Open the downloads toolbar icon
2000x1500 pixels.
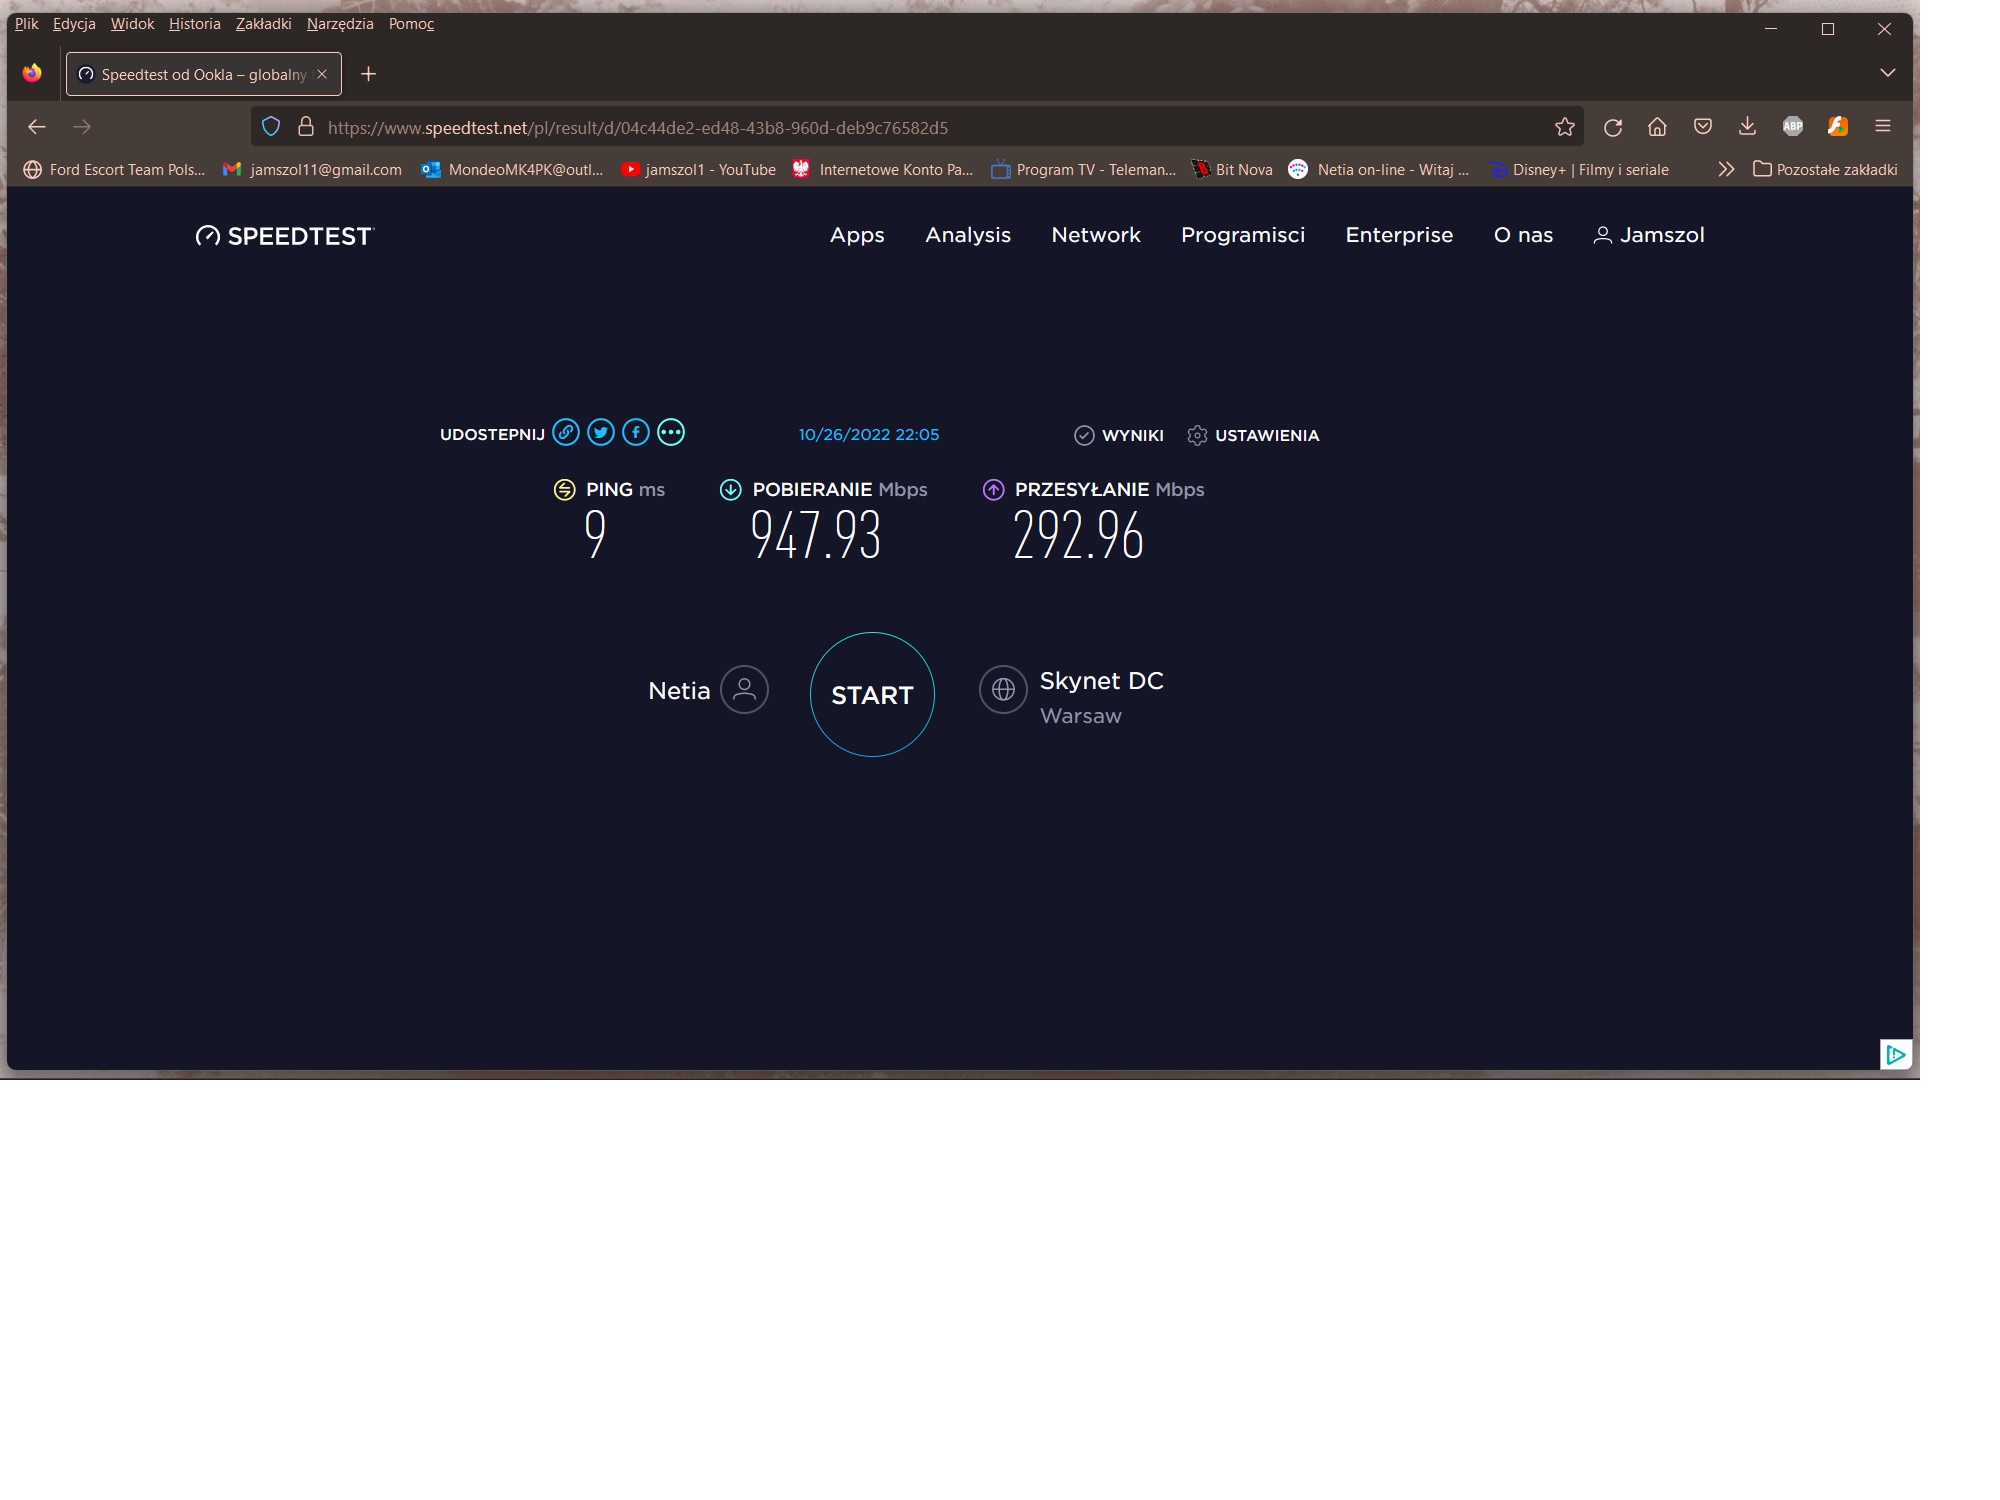pyautogui.click(x=1747, y=126)
